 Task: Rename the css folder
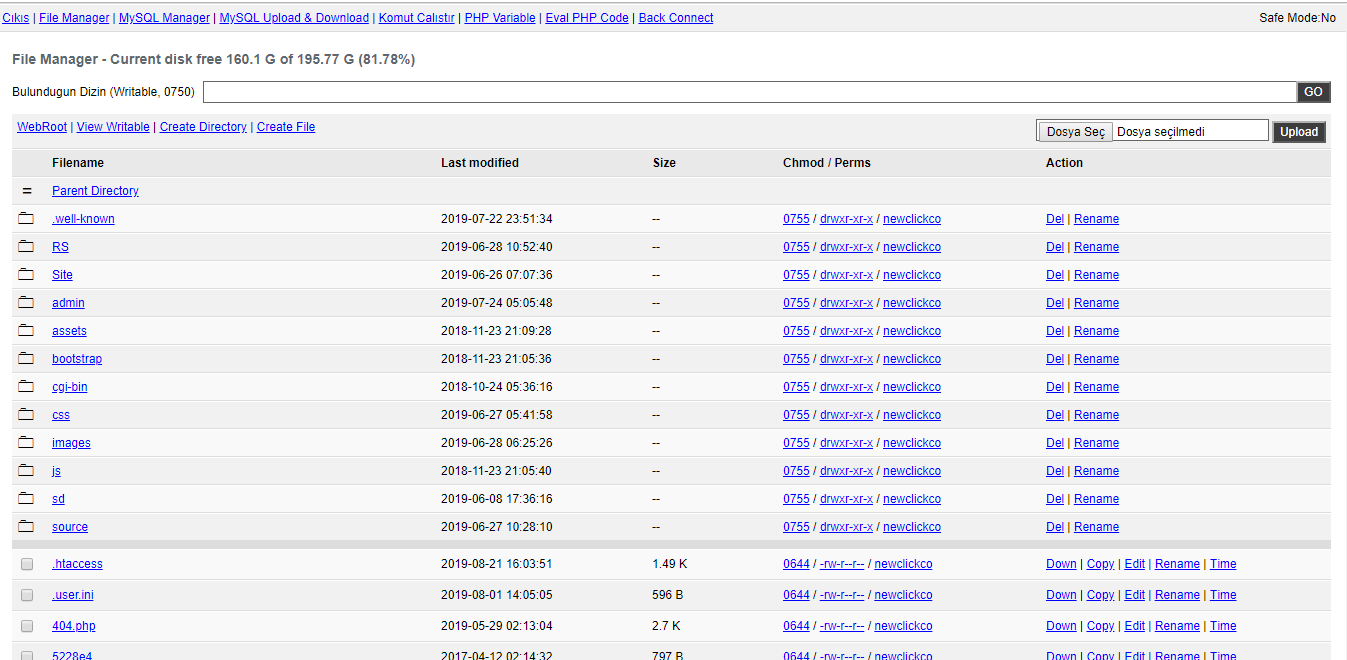[1096, 415]
